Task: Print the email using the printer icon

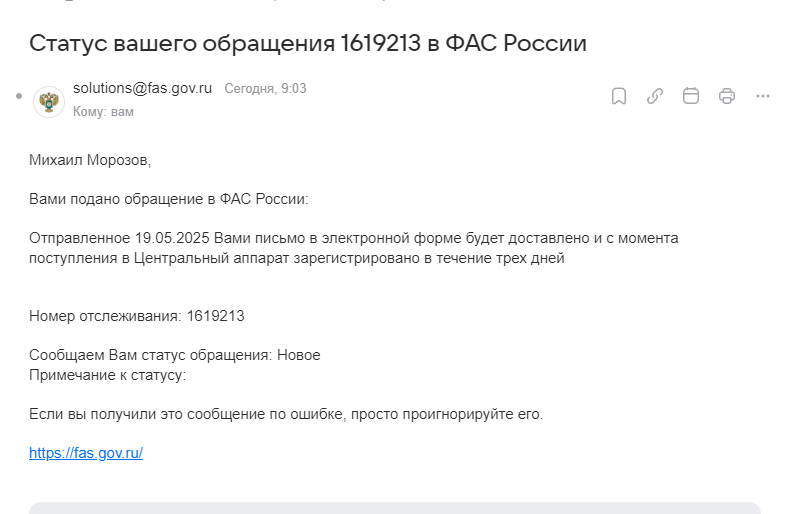Action: point(727,96)
